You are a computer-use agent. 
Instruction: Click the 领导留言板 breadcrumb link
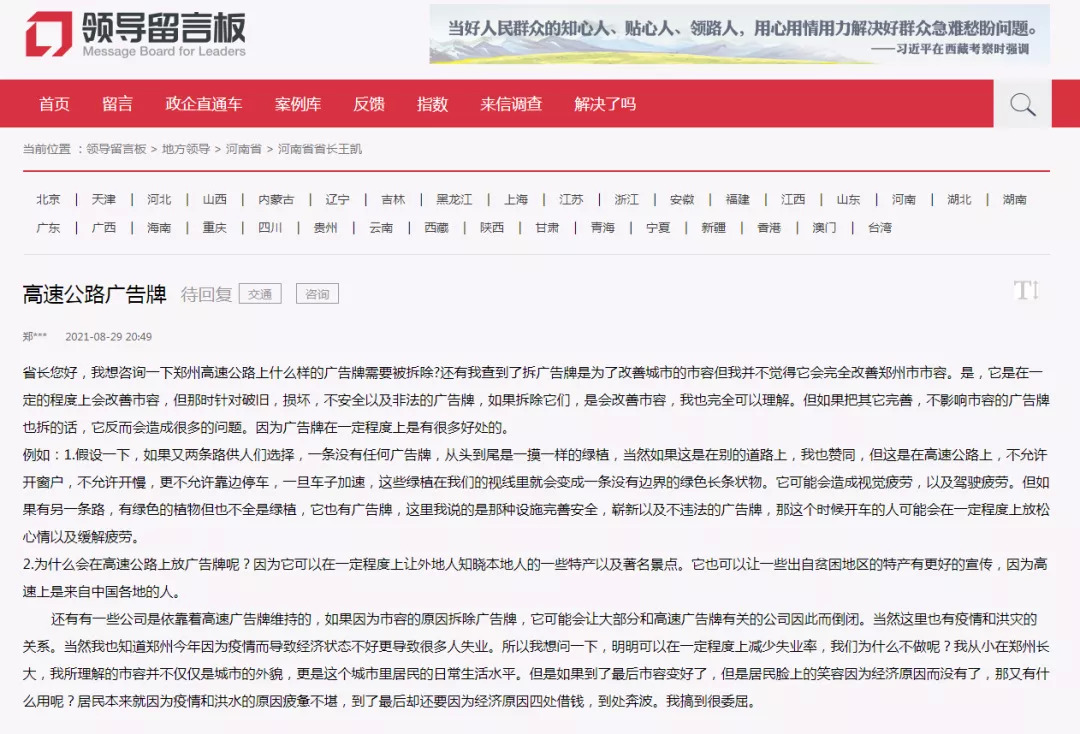[116, 149]
